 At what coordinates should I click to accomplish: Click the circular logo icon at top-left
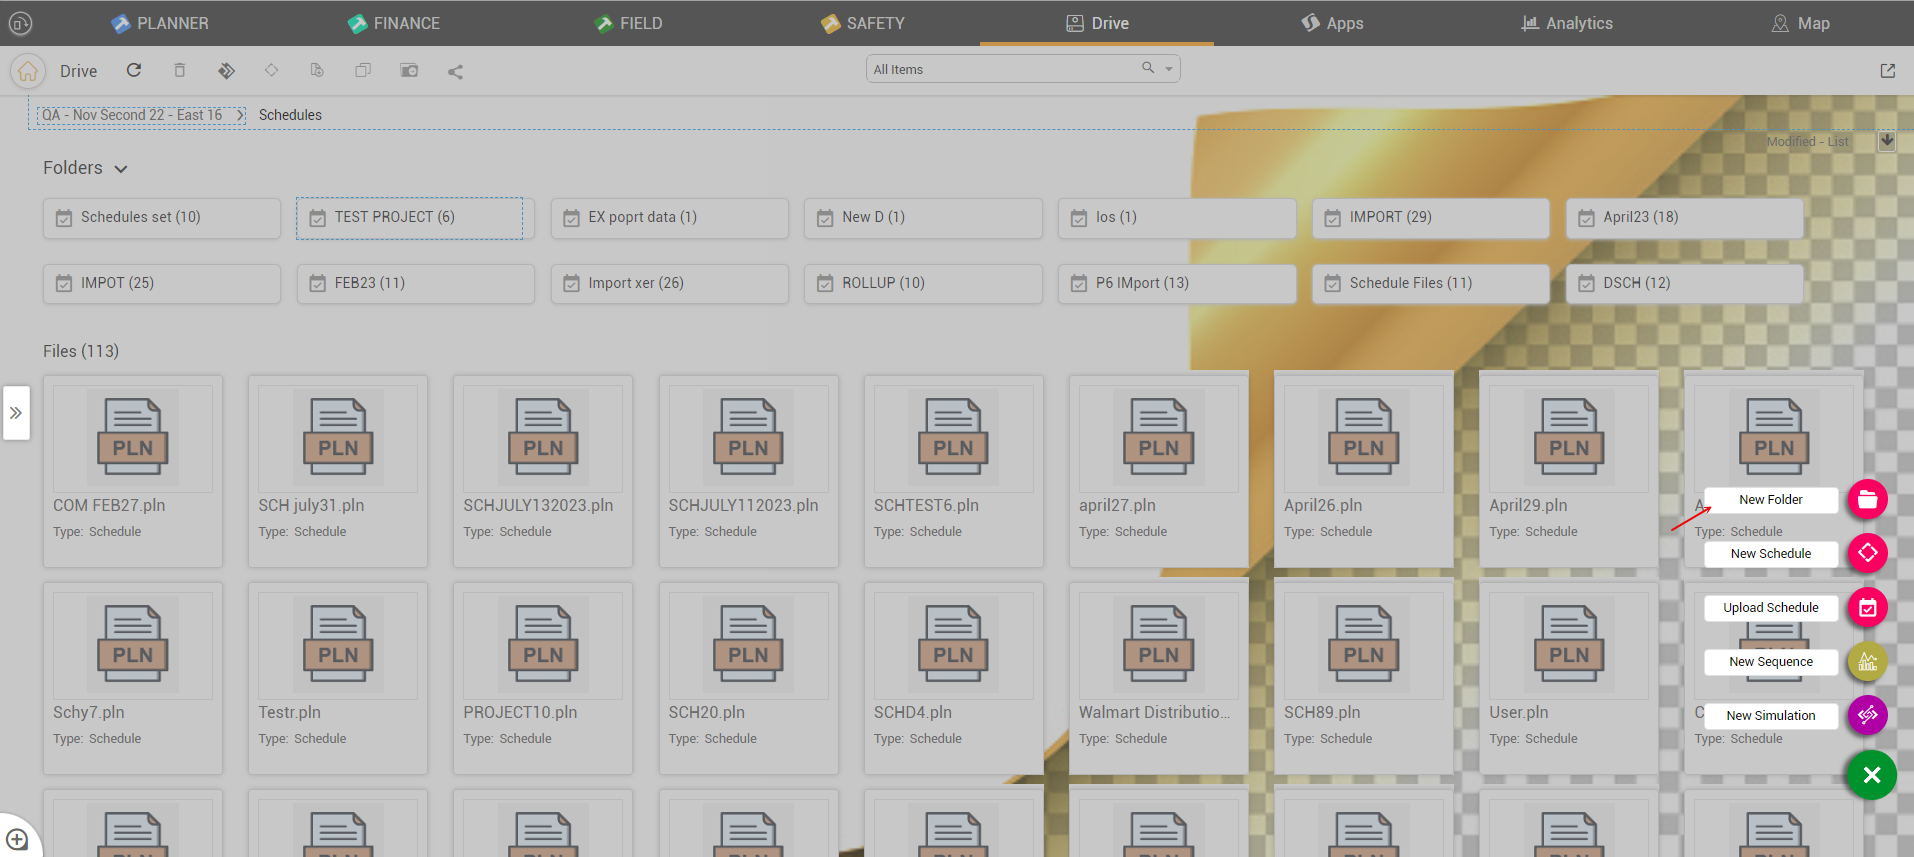(20, 23)
